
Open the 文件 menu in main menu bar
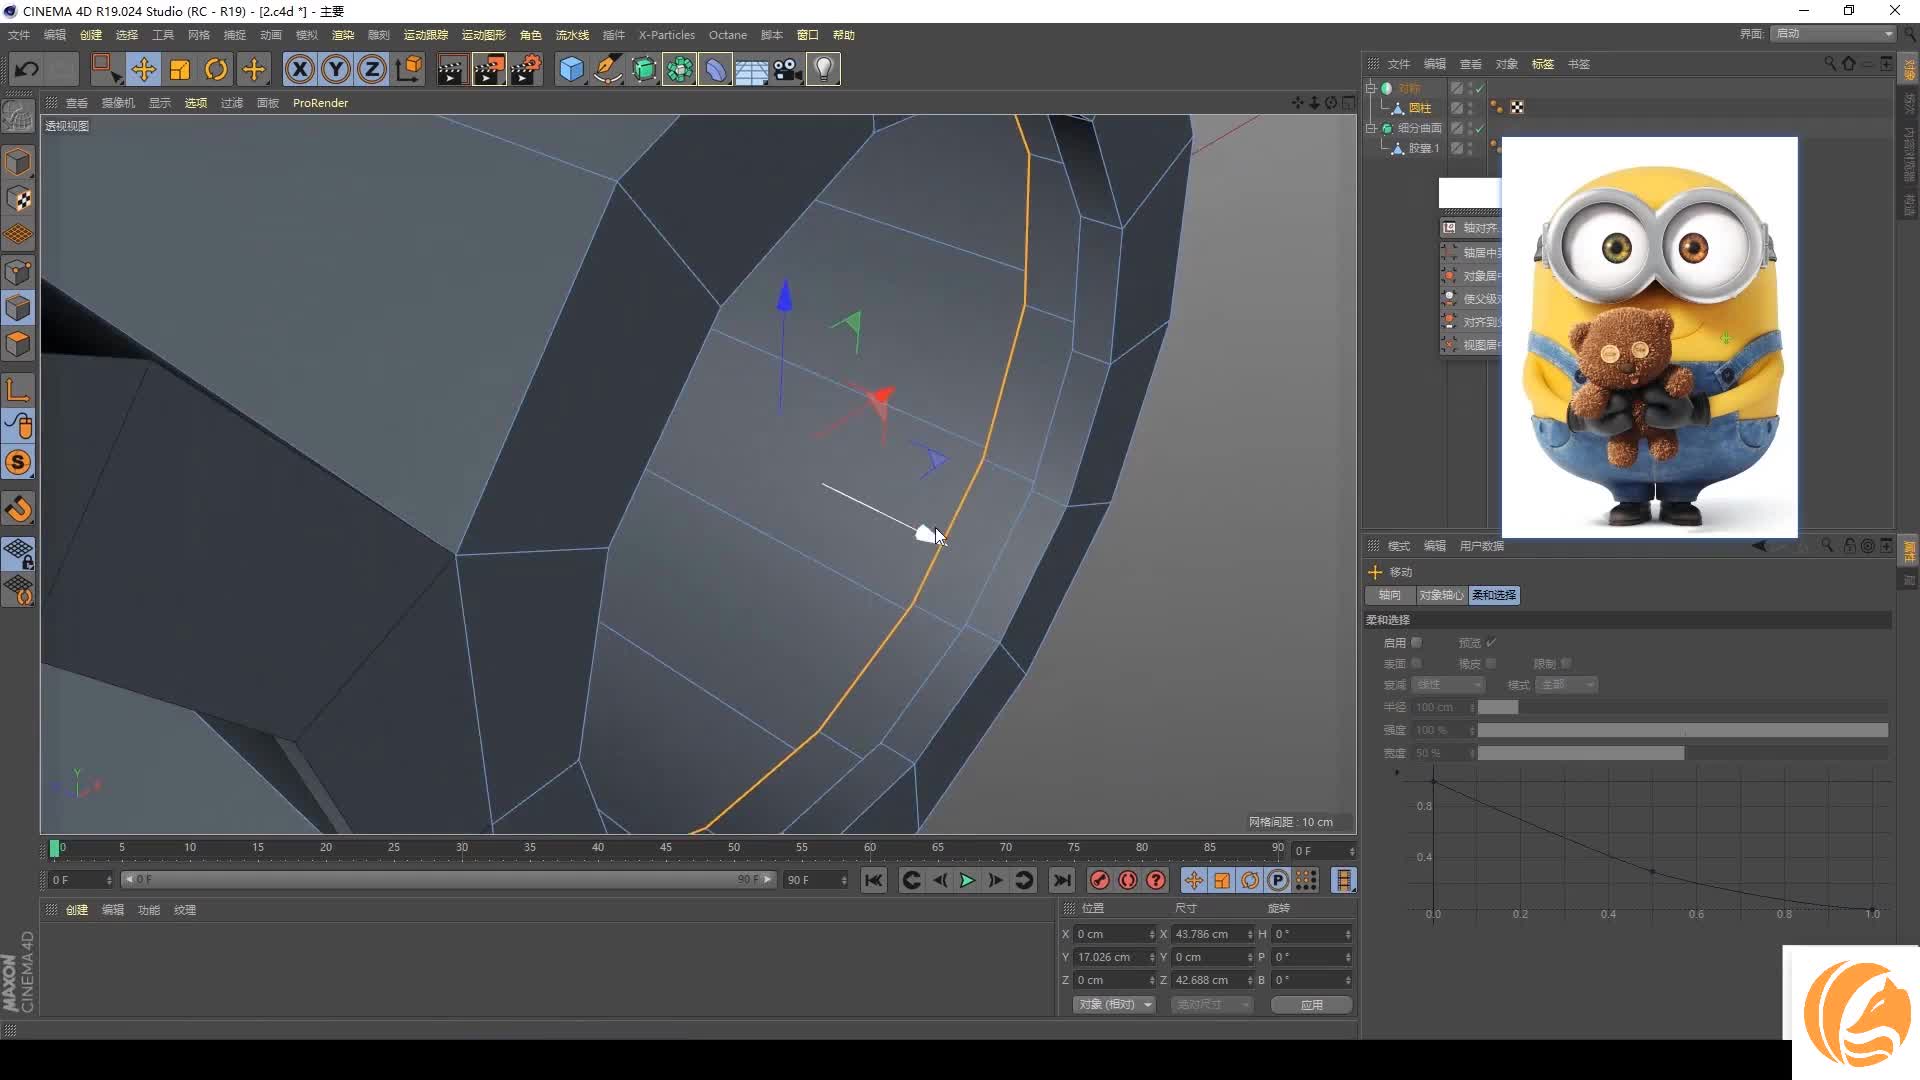[x=19, y=35]
